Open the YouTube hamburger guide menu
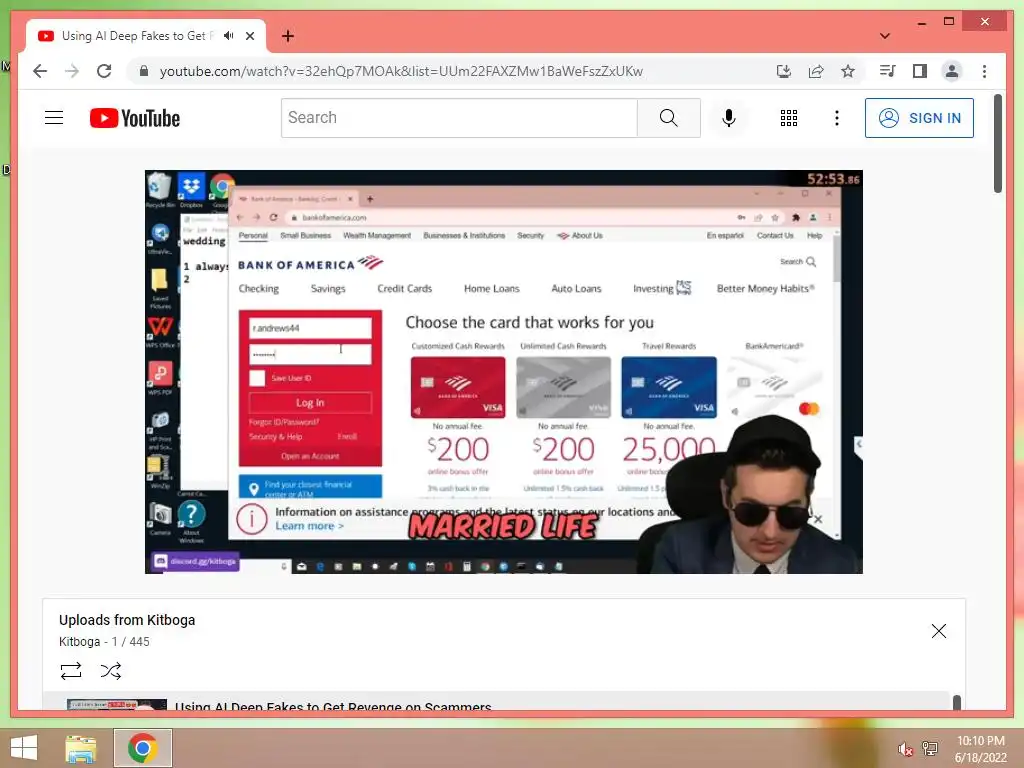This screenshot has height=768, width=1024. click(x=54, y=118)
